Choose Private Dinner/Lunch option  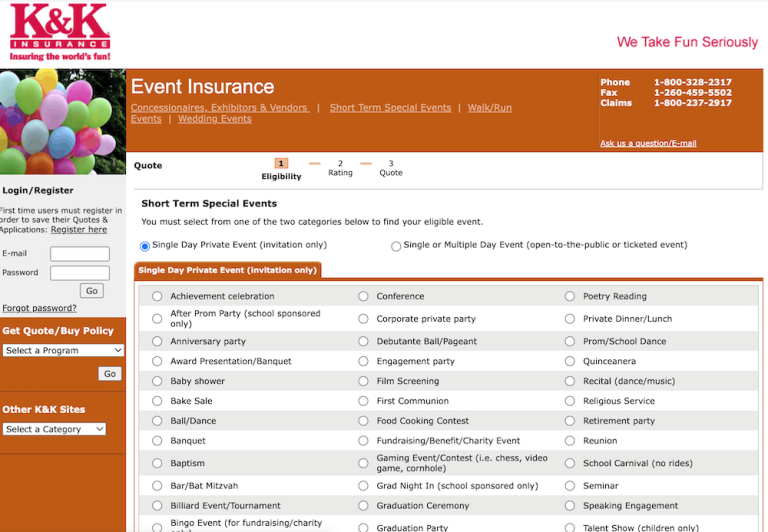coord(570,319)
